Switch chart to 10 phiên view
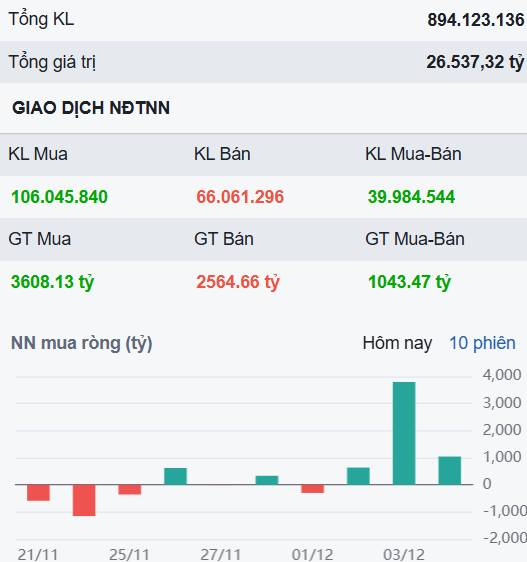The image size is (527, 562). point(482,343)
